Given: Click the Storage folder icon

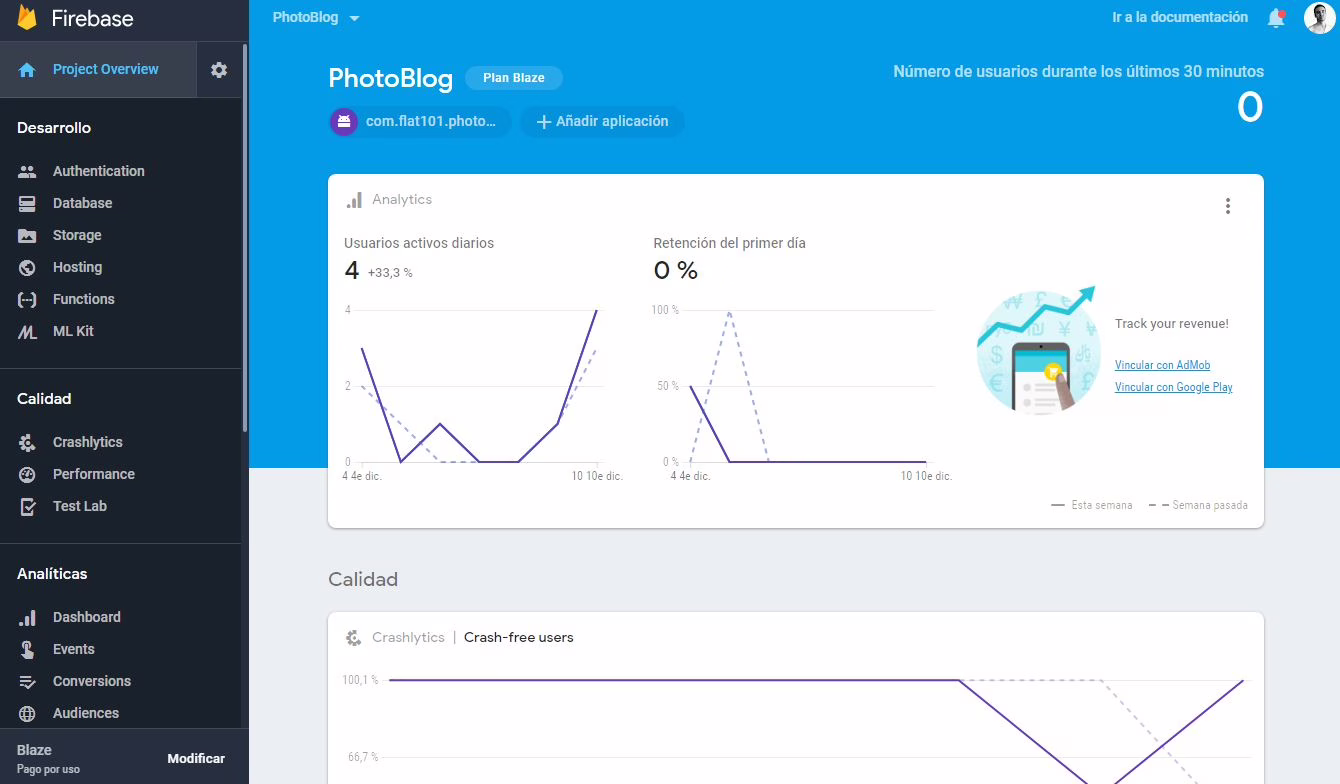Looking at the screenshot, I should 28,236.
